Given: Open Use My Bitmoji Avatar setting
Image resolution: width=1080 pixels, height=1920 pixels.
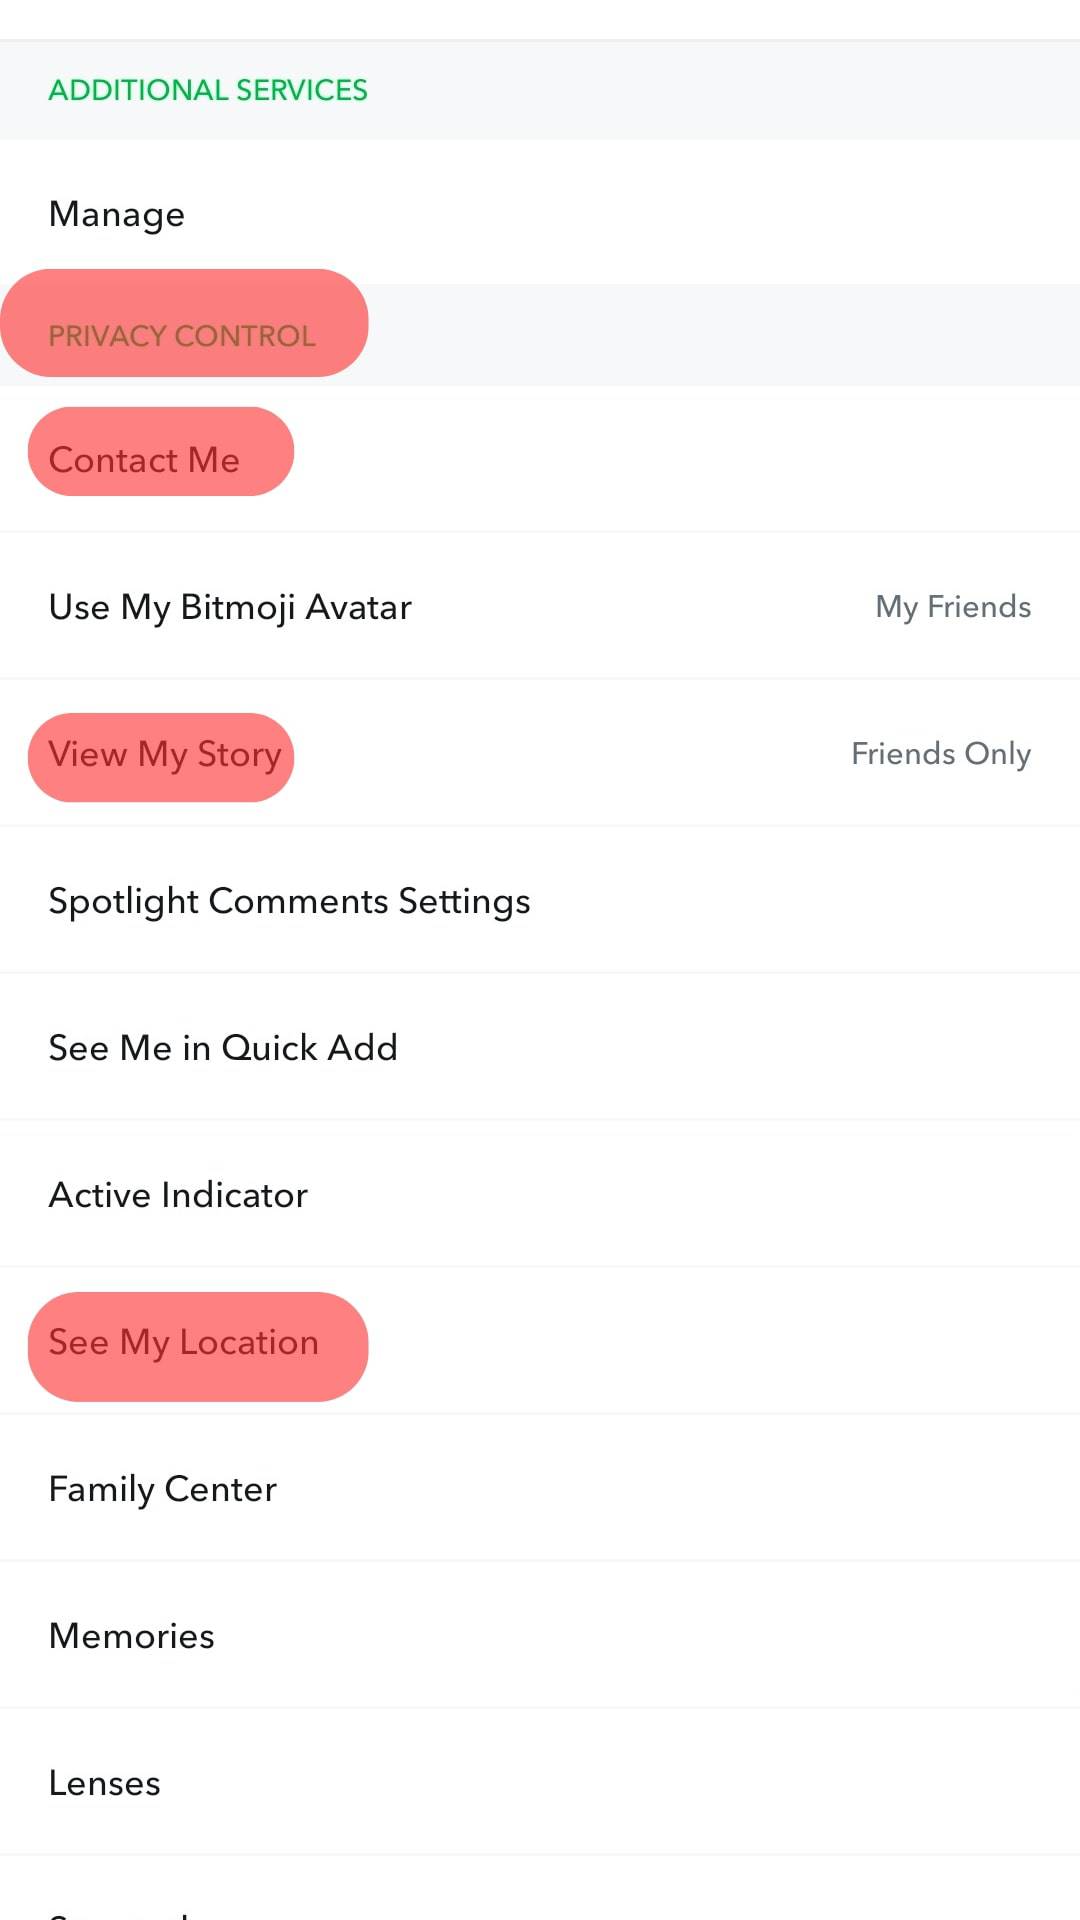Looking at the screenshot, I should point(230,607).
